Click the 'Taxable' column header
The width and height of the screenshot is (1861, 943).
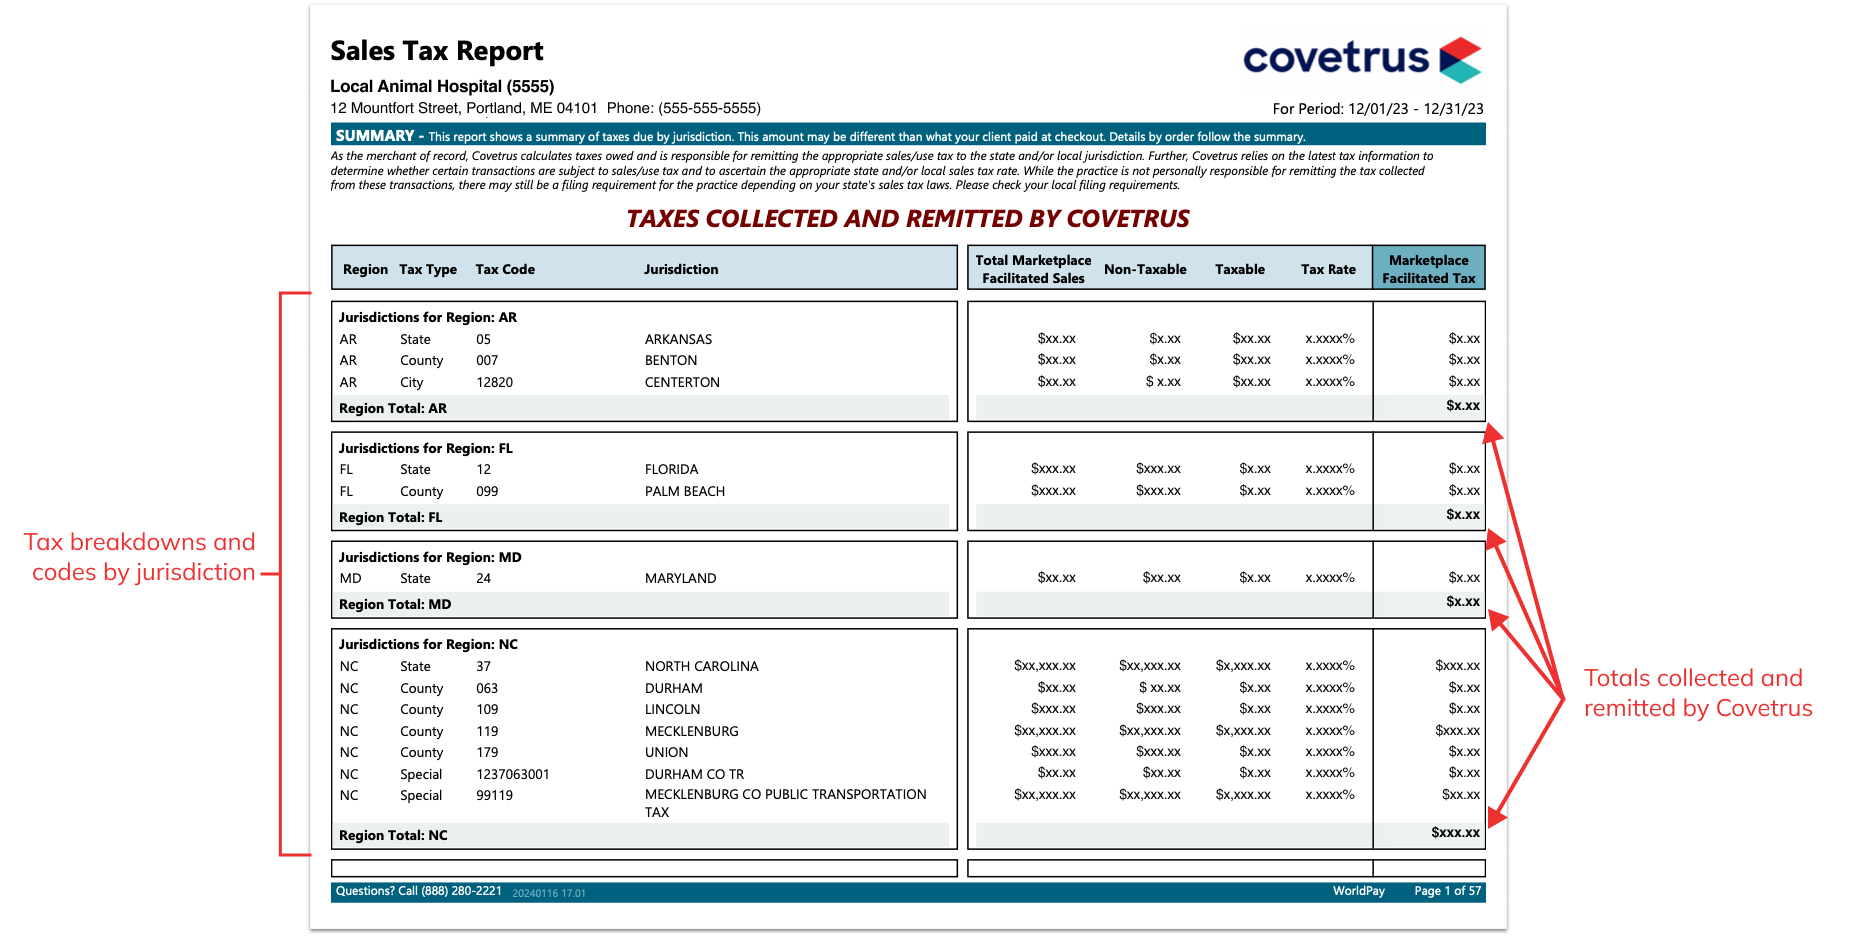tap(1240, 269)
